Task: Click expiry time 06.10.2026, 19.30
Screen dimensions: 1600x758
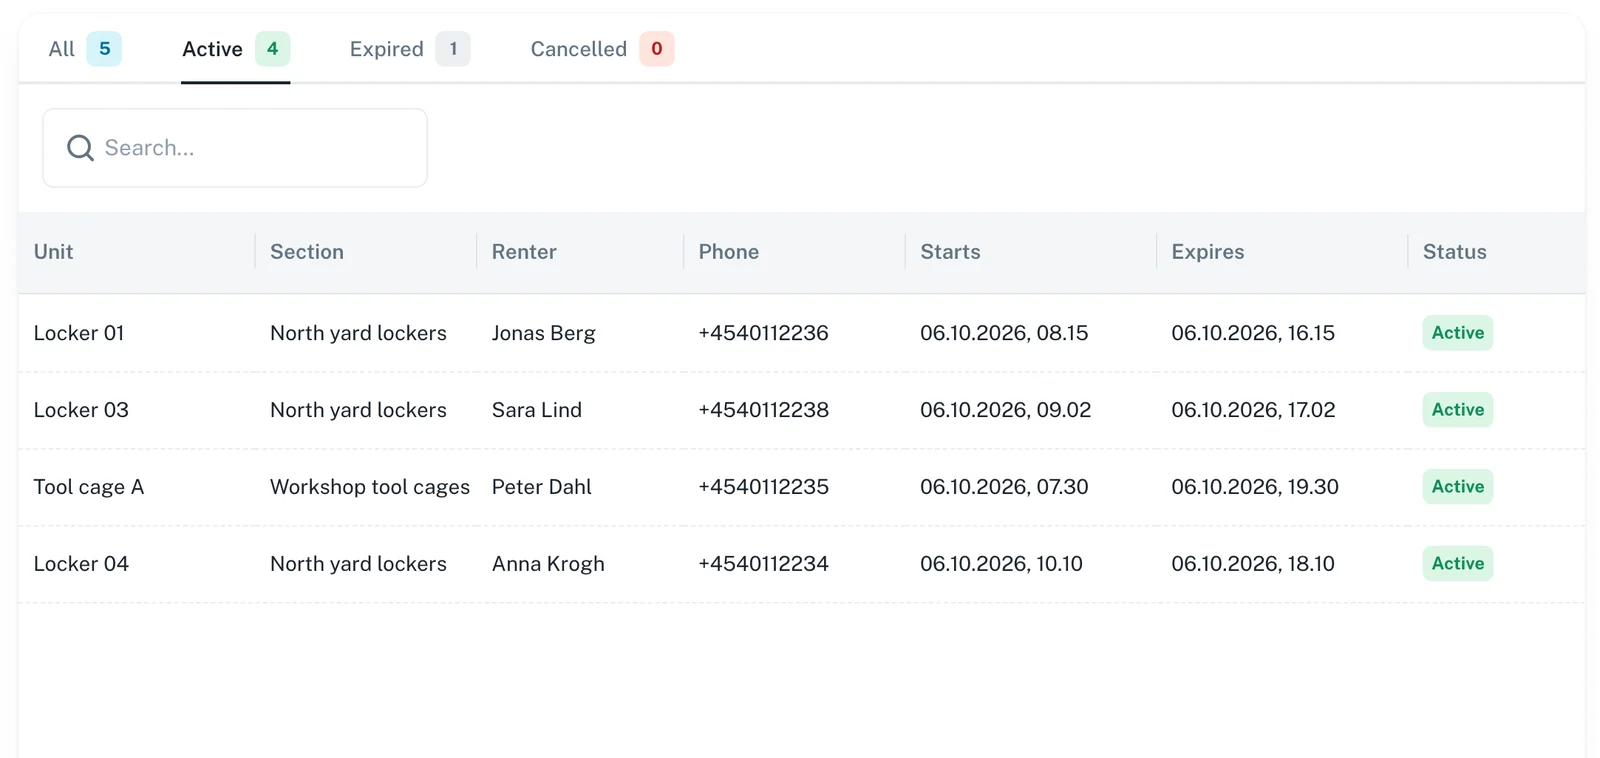Action: point(1255,487)
